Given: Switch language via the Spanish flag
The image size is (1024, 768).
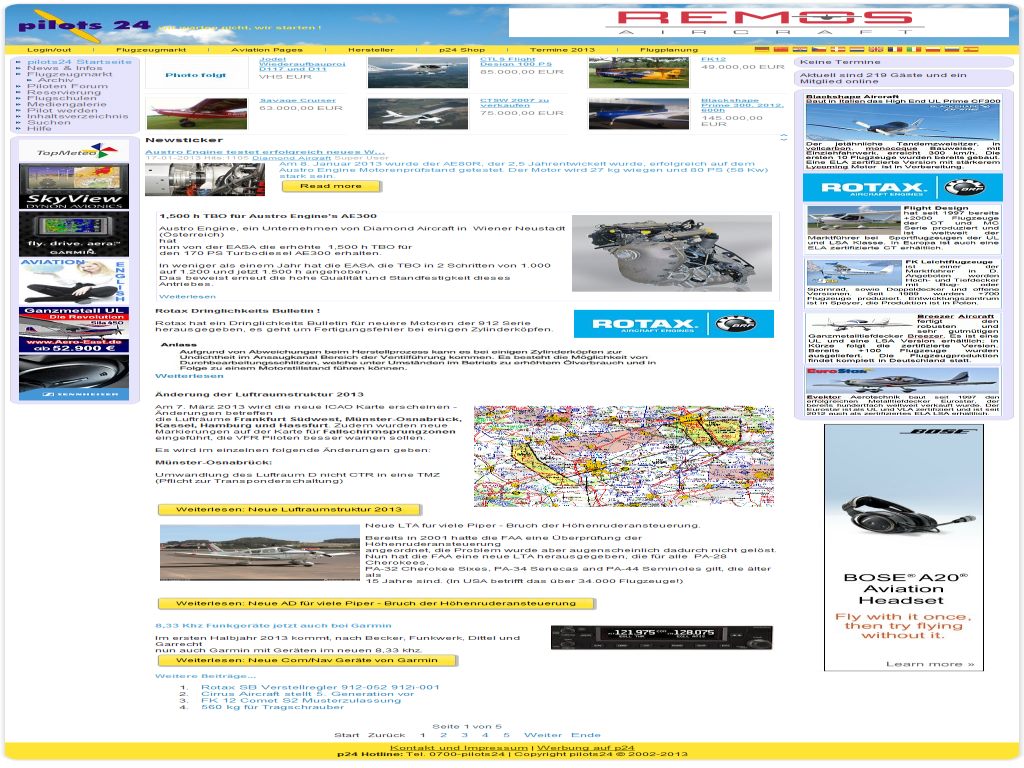Looking at the screenshot, I should click(x=971, y=49).
